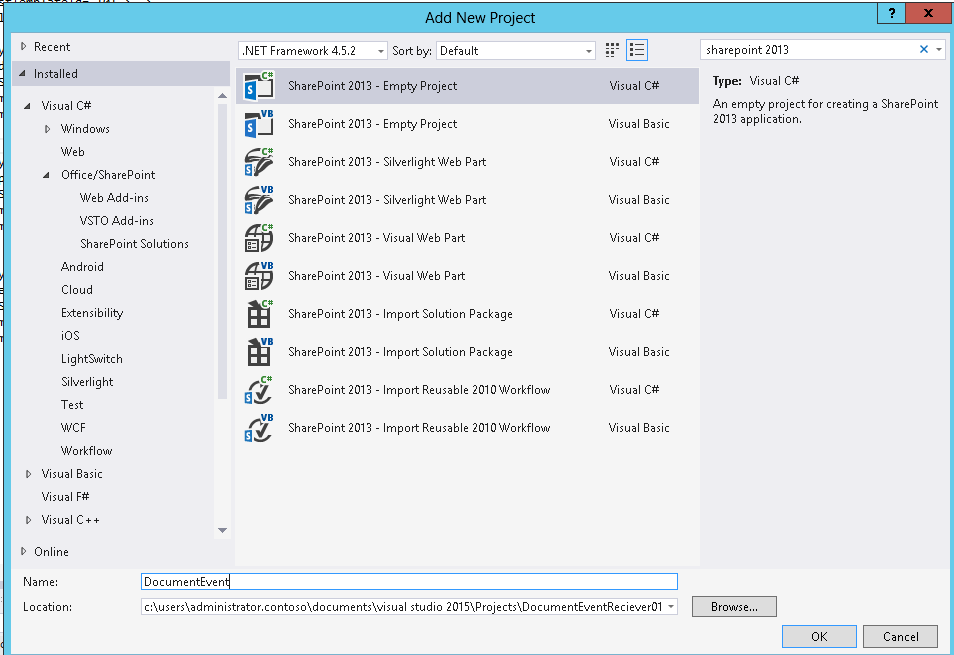Select C# SharePoint 2013 - Visual Web Part
This screenshot has height=655, width=954.
tap(467, 238)
